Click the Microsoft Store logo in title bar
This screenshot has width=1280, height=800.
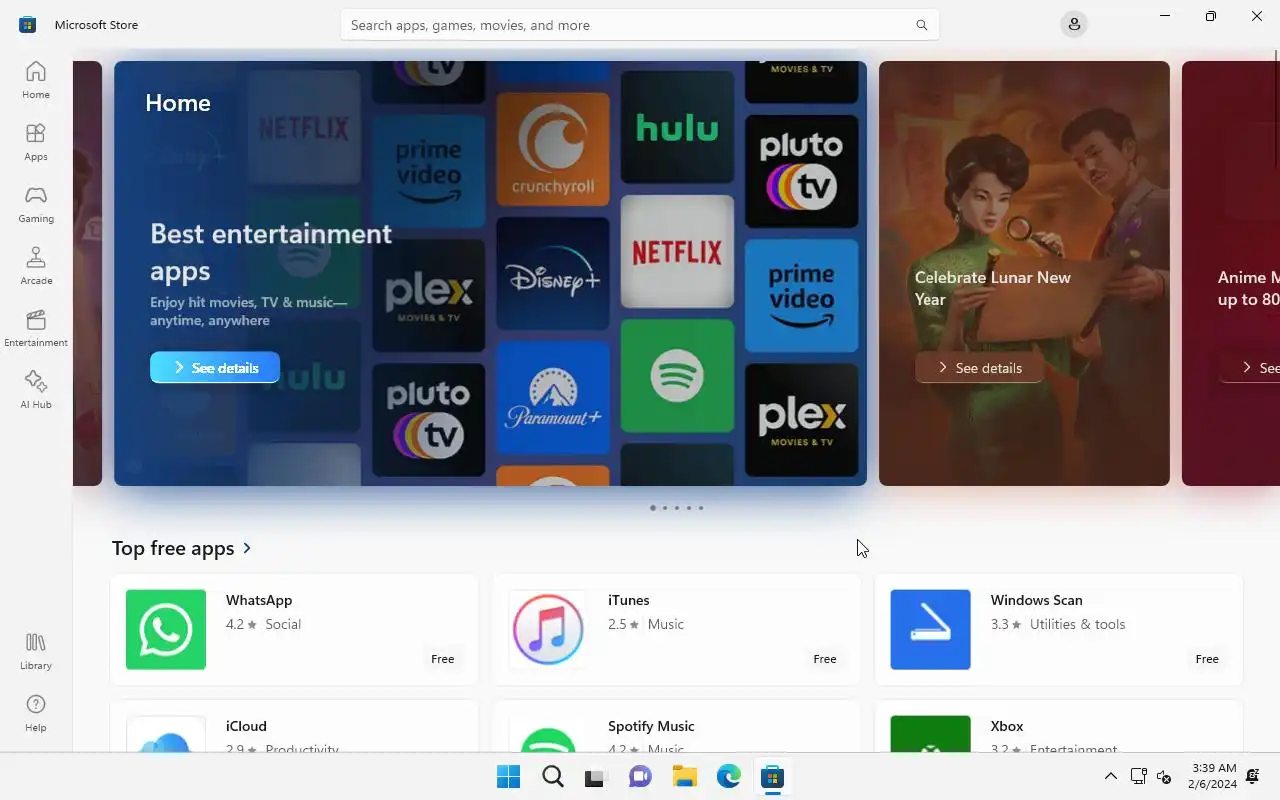(27, 24)
